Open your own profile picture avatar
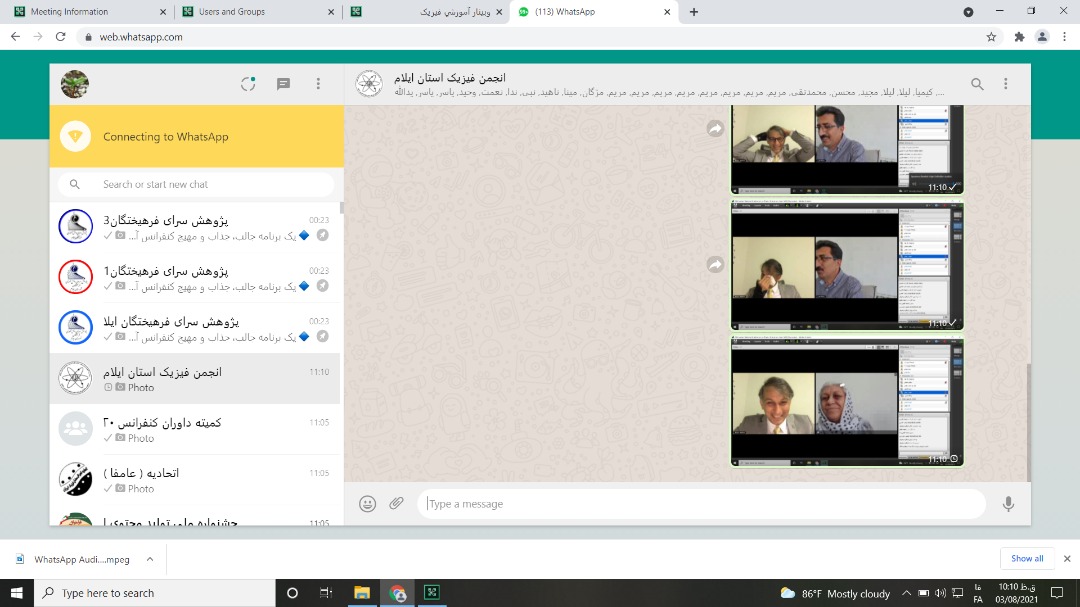This screenshot has width=1080, height=607. tap(75, 84)
